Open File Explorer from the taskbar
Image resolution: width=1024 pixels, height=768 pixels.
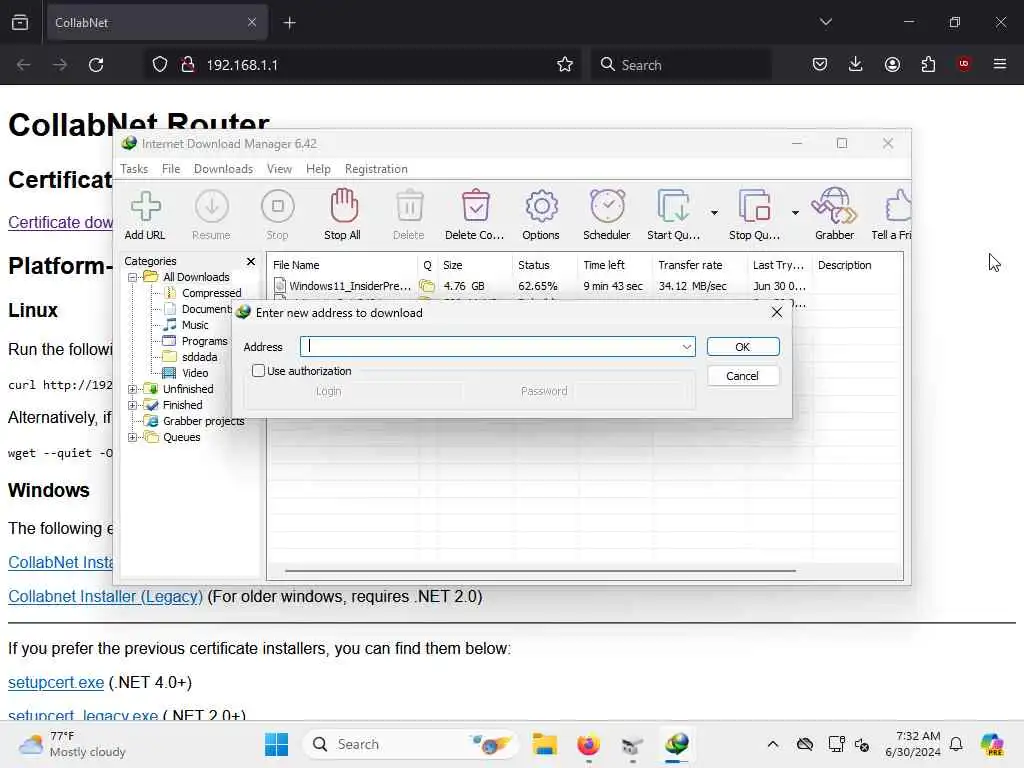click(x=545, y=744)
